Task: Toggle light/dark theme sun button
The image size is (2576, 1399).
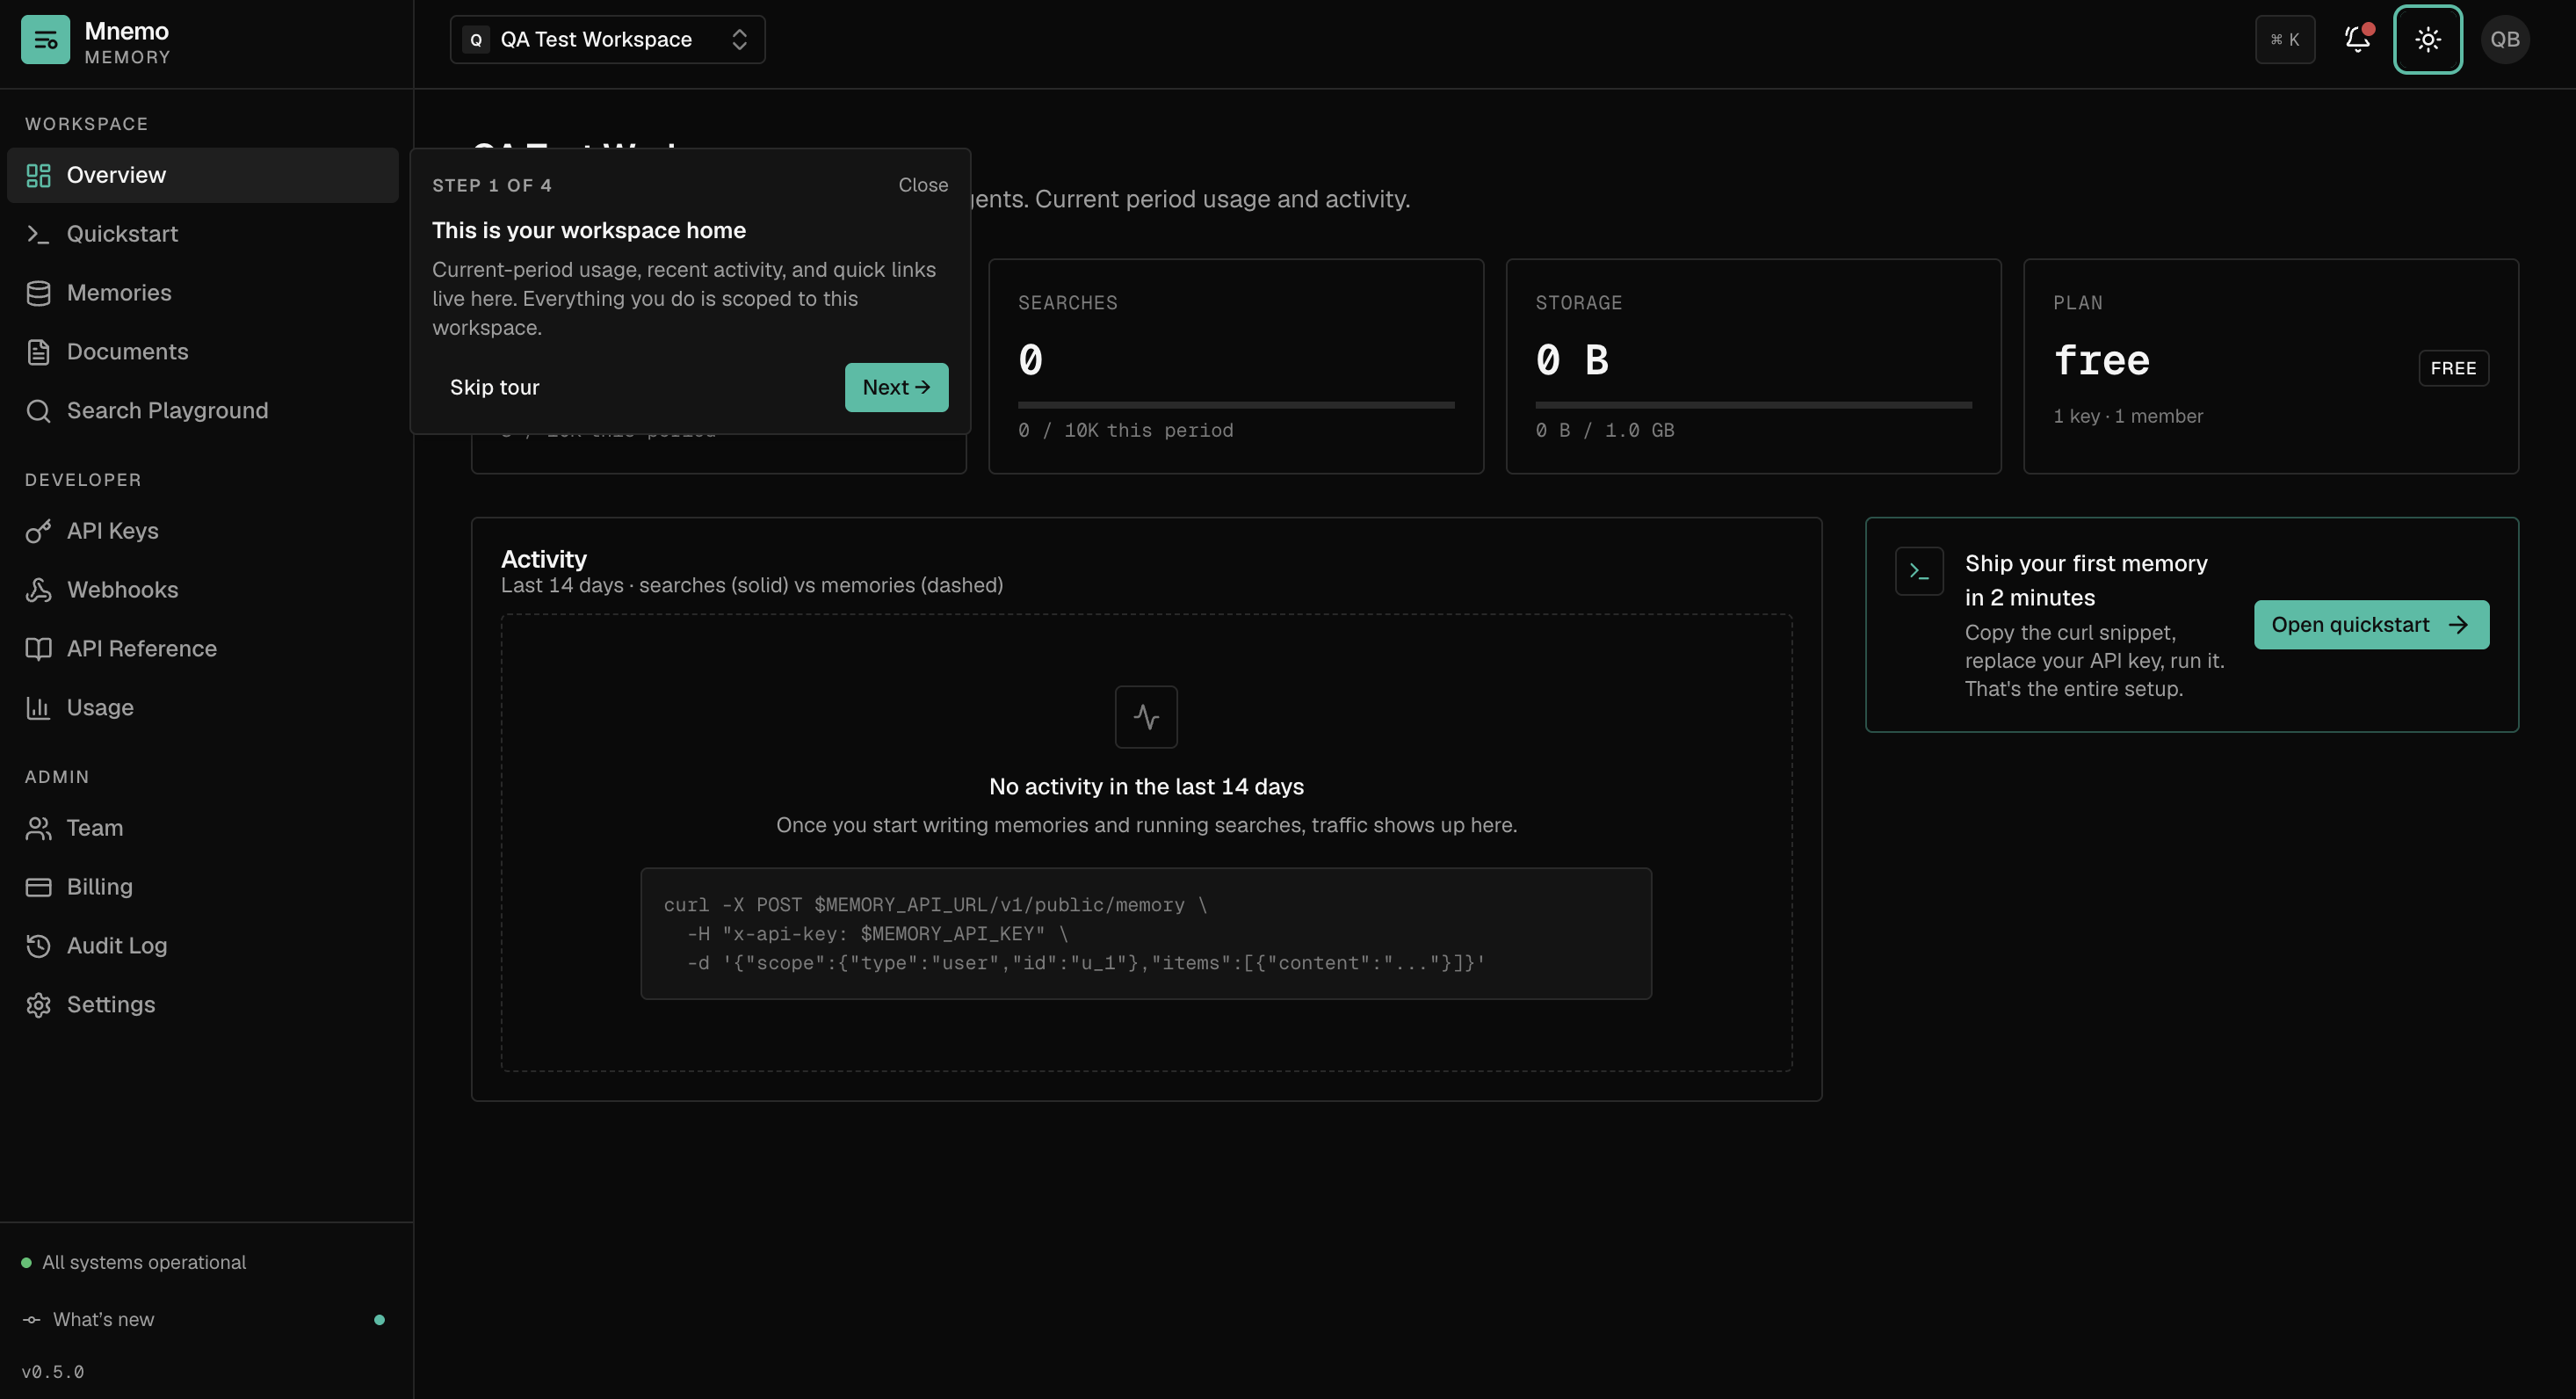Action: coord(2427,40)
